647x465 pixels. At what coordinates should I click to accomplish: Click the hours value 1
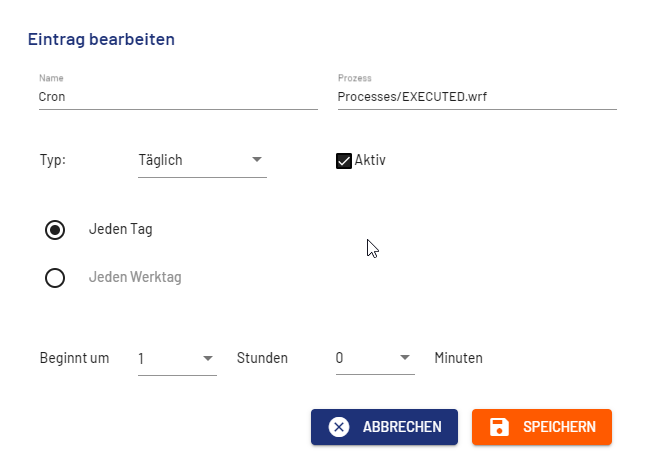click(x=142, y=358)
